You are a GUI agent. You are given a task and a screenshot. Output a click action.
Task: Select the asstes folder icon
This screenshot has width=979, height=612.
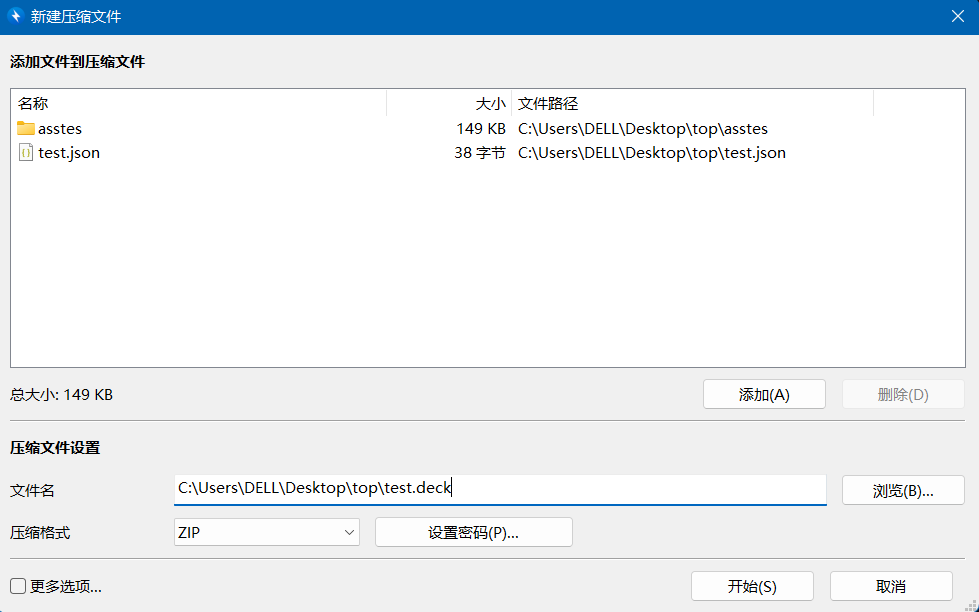tap(26, 129)
